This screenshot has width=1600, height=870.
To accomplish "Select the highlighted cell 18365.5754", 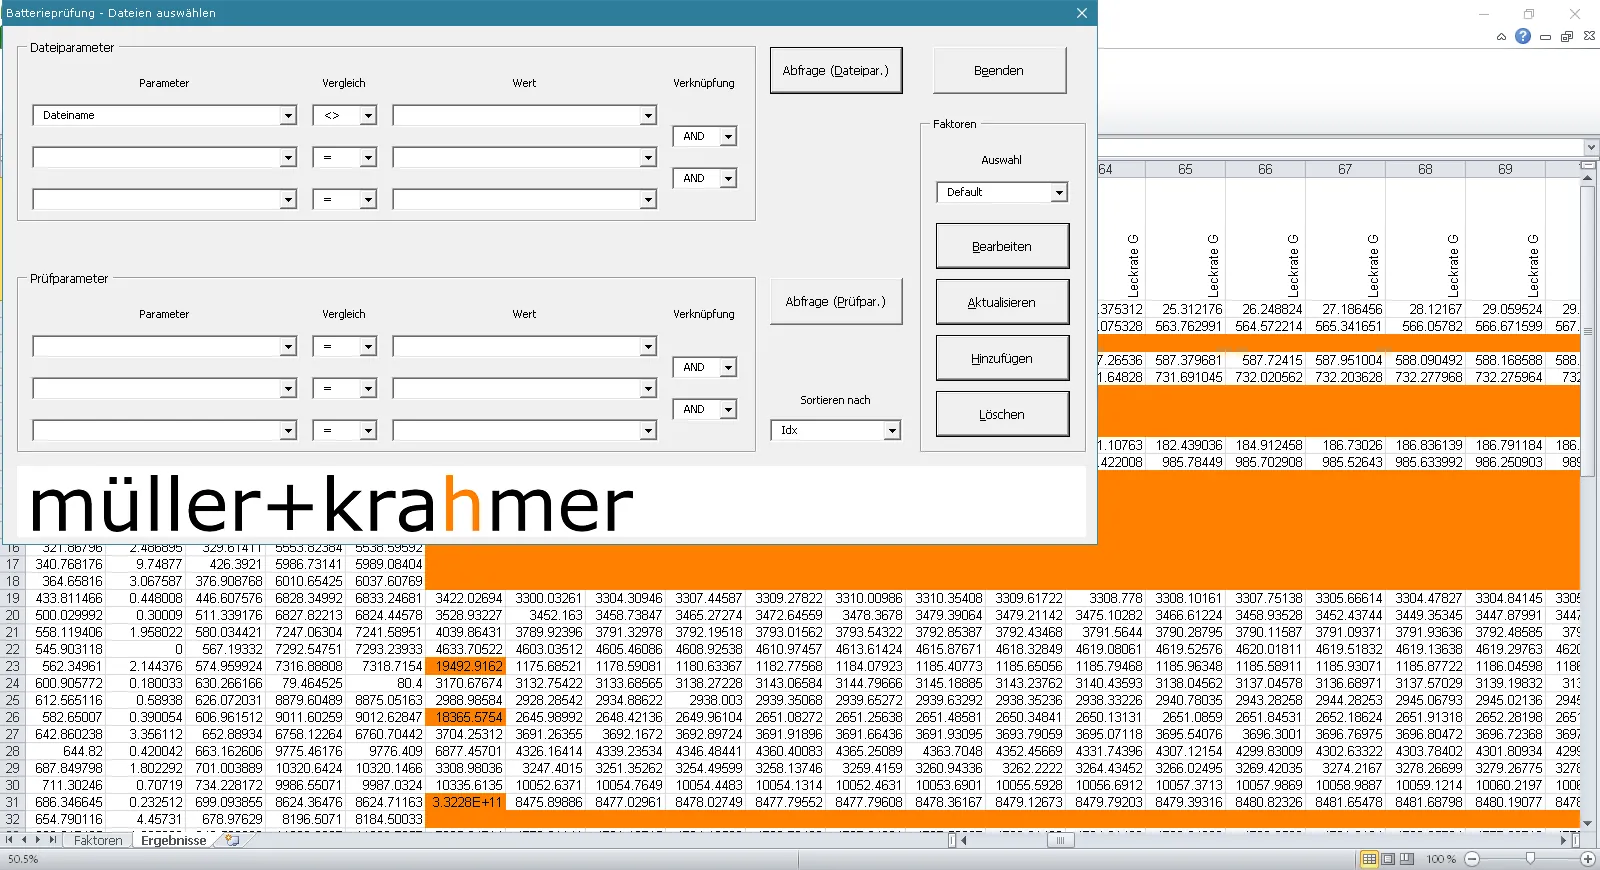I will (466, 717).
